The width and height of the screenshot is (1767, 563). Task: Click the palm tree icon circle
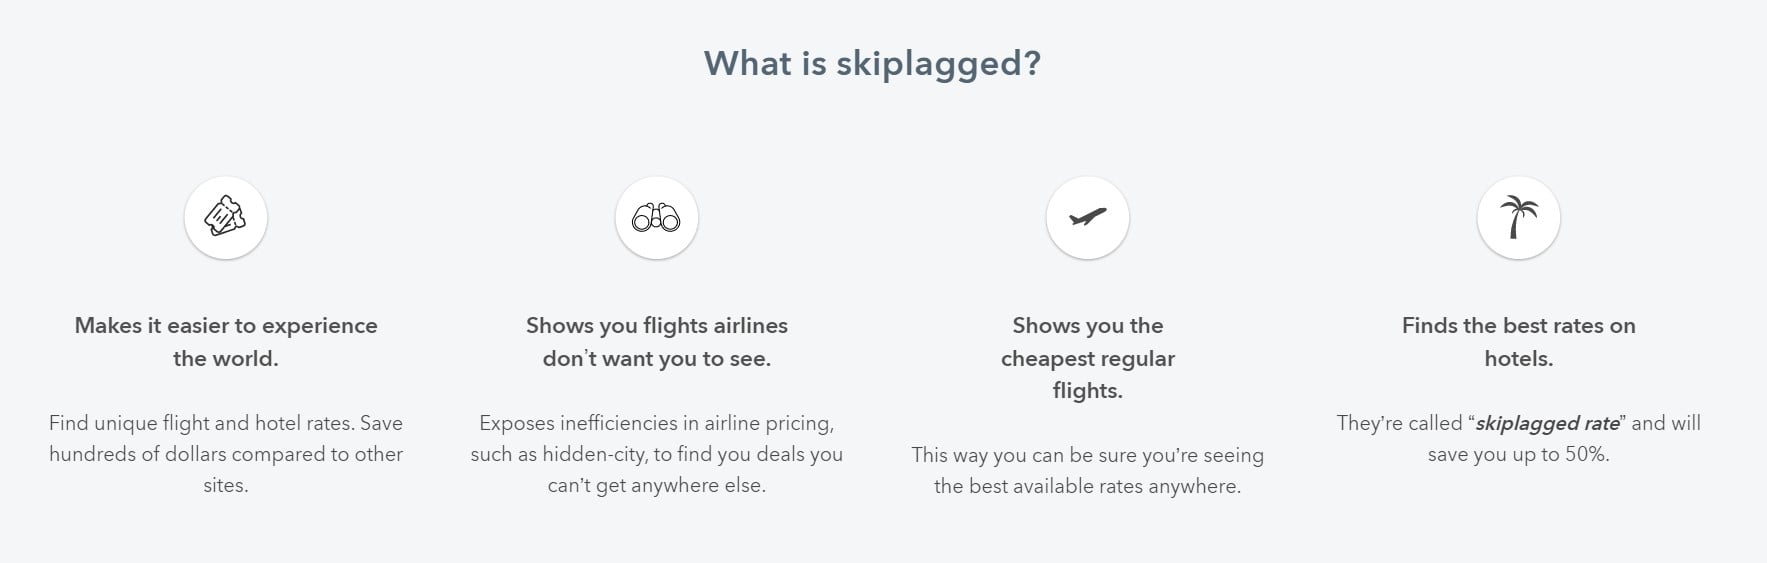click(1519, 218)
